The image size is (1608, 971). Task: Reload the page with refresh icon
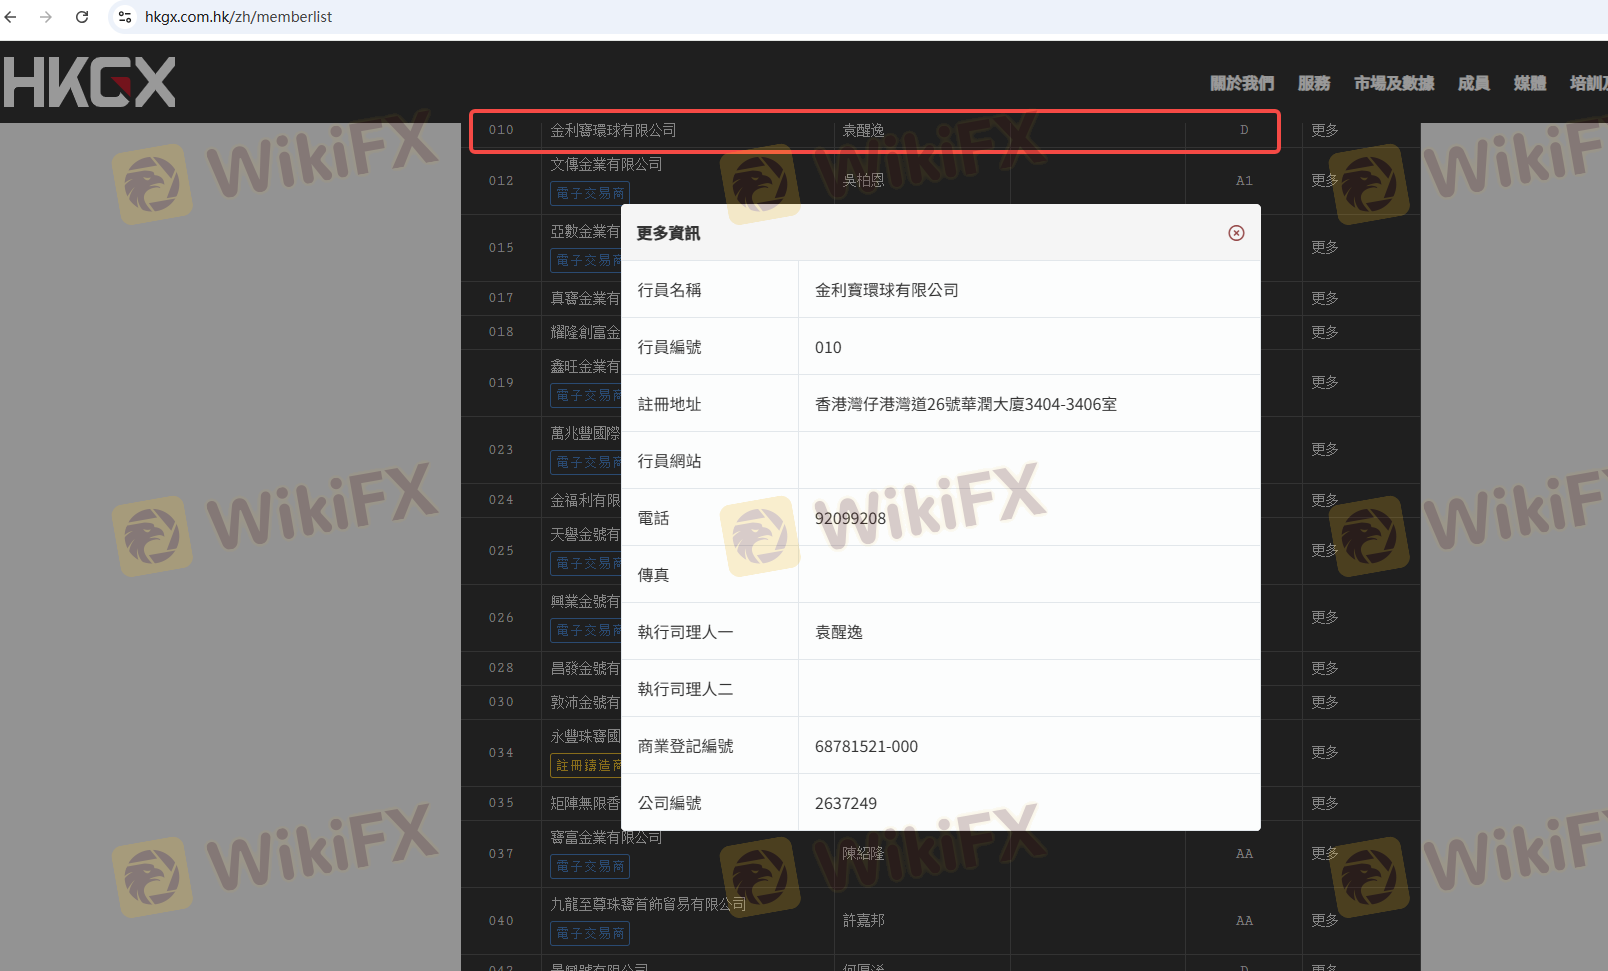pyautogui.click(x=82, y=17)
